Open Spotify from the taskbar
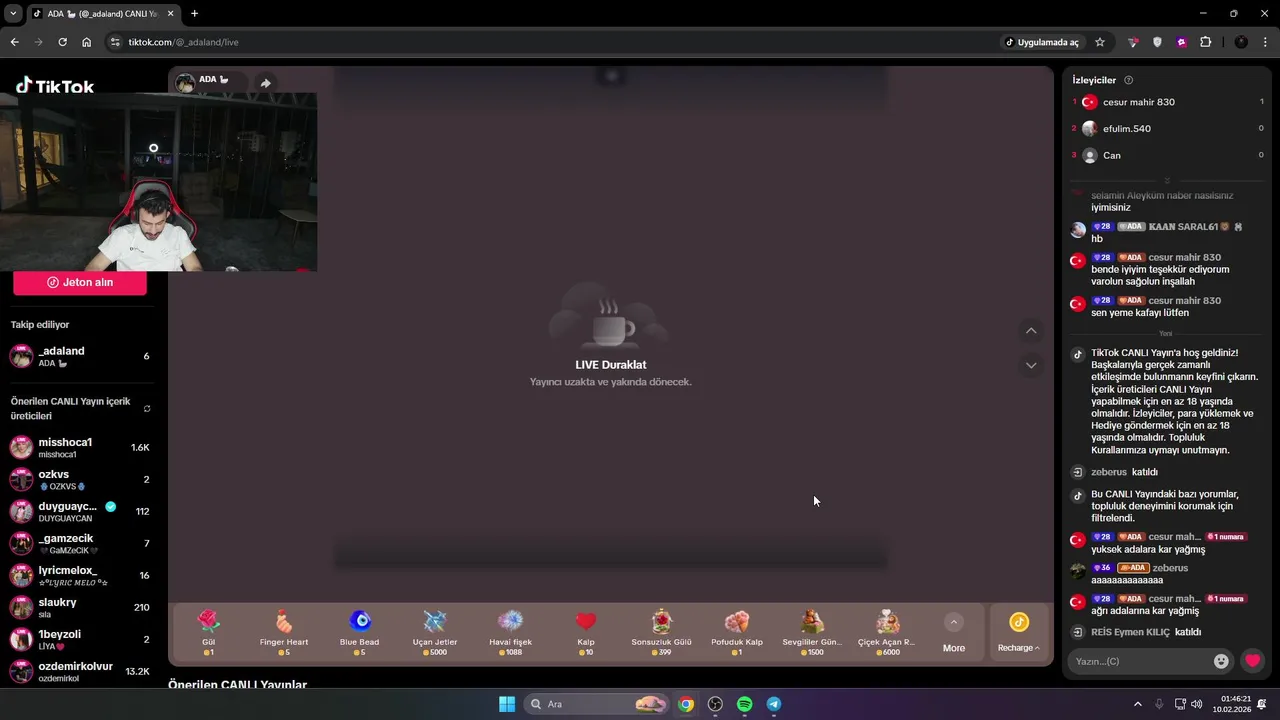The height and width of the screenshot is (720, 1280). click(744, 704)
